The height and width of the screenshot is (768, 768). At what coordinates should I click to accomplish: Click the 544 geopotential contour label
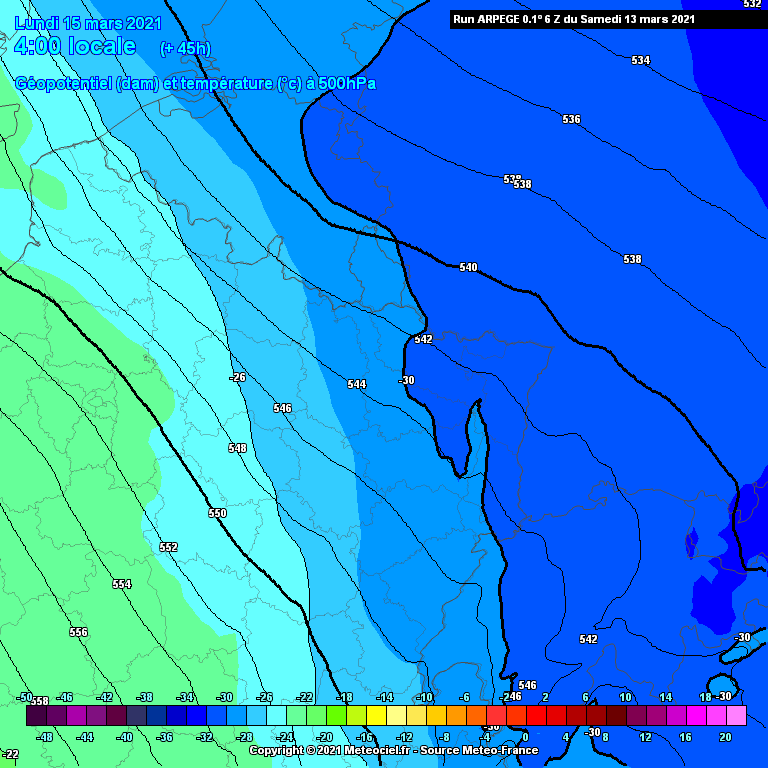(x=357, y=384)
